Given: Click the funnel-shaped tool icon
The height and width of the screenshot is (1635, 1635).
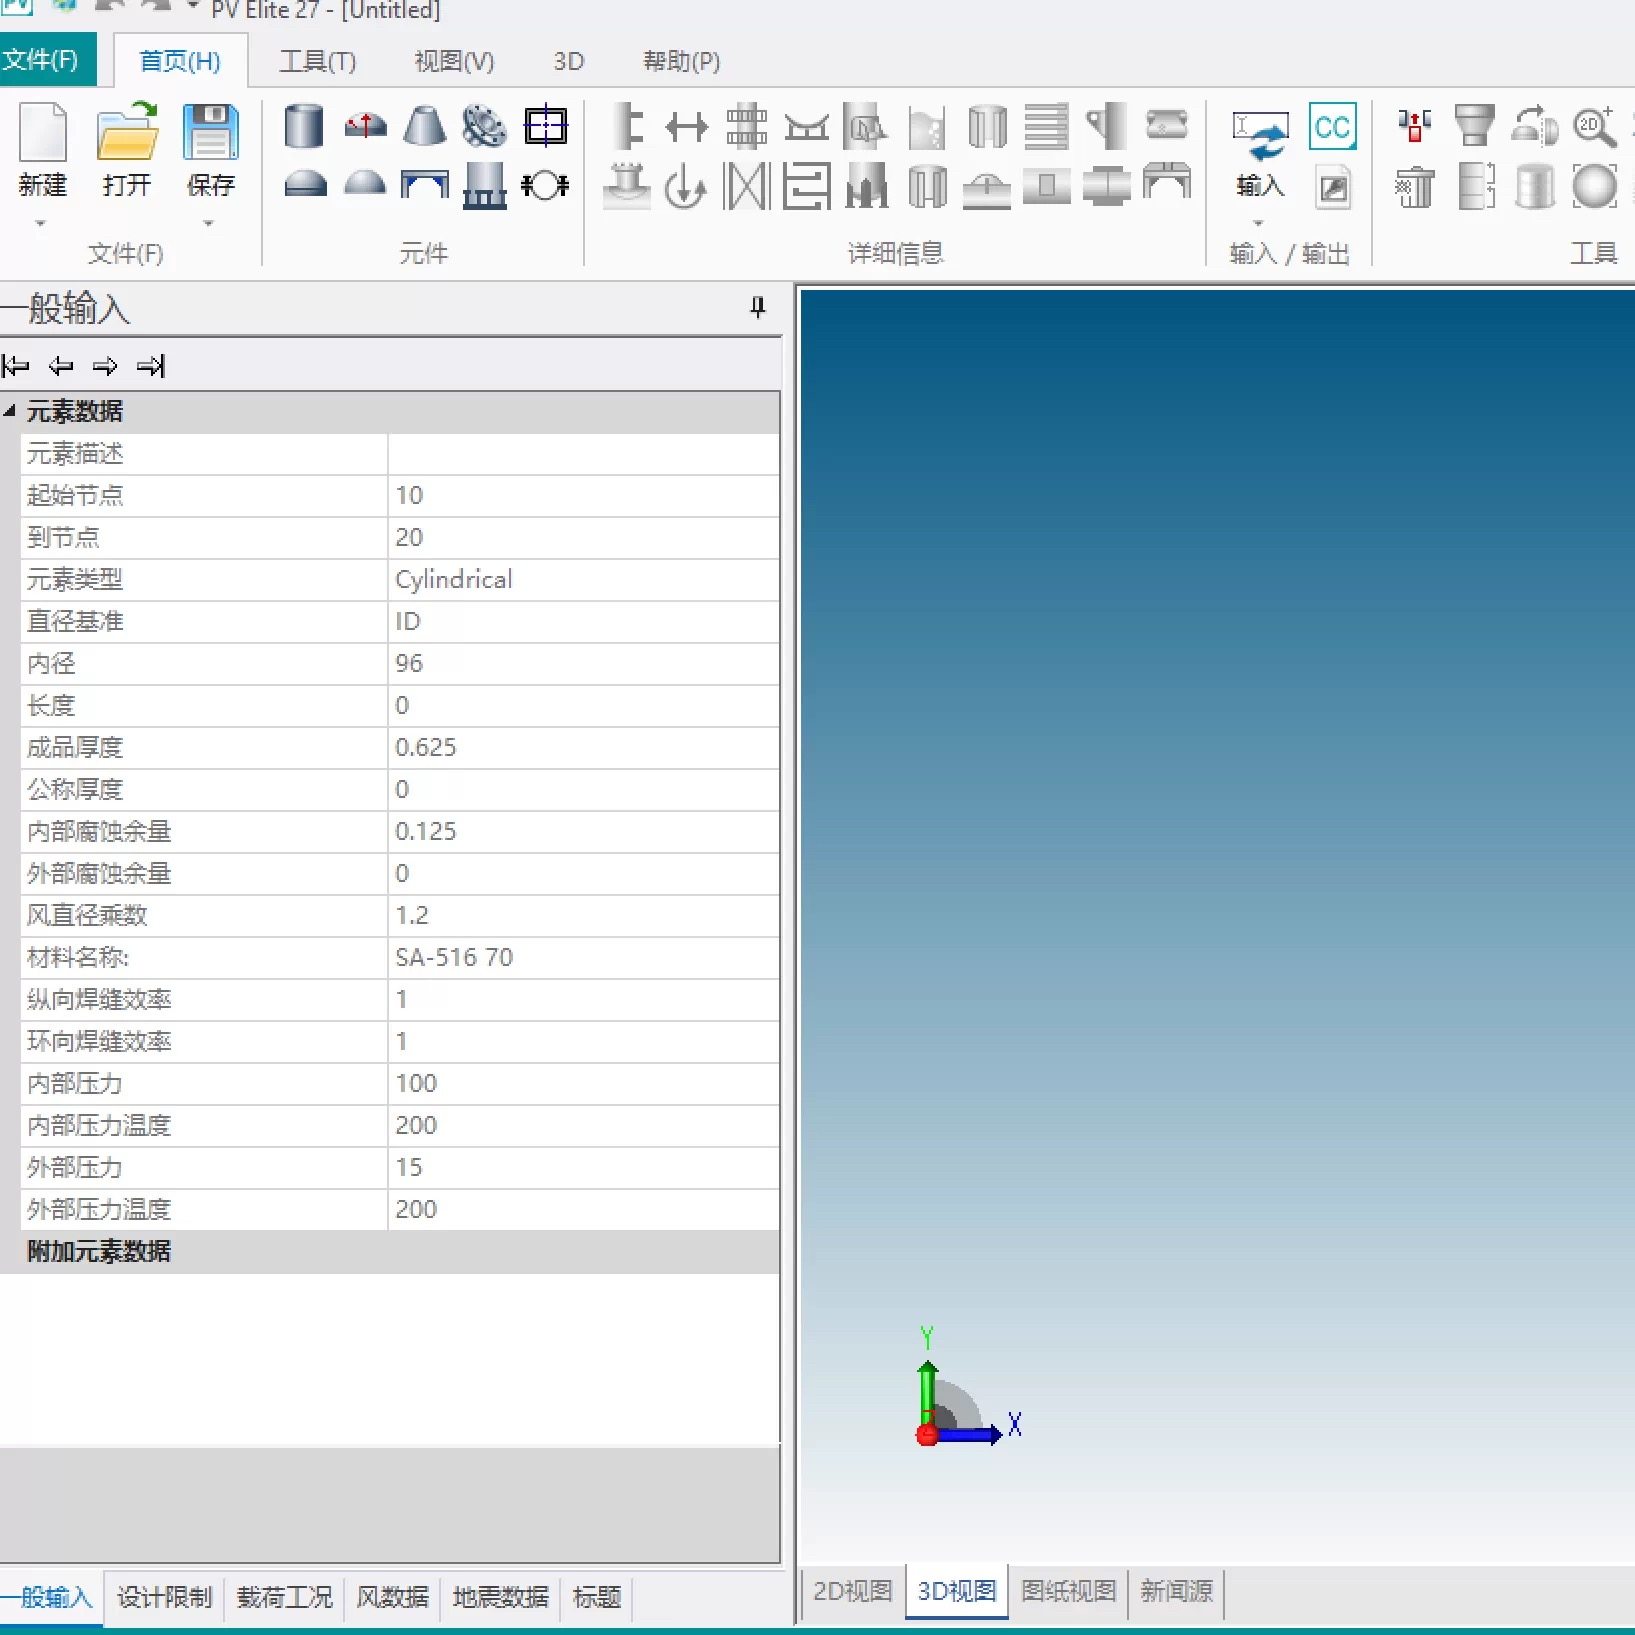Looking at the screenshot, I should (x=1475, y=126).
